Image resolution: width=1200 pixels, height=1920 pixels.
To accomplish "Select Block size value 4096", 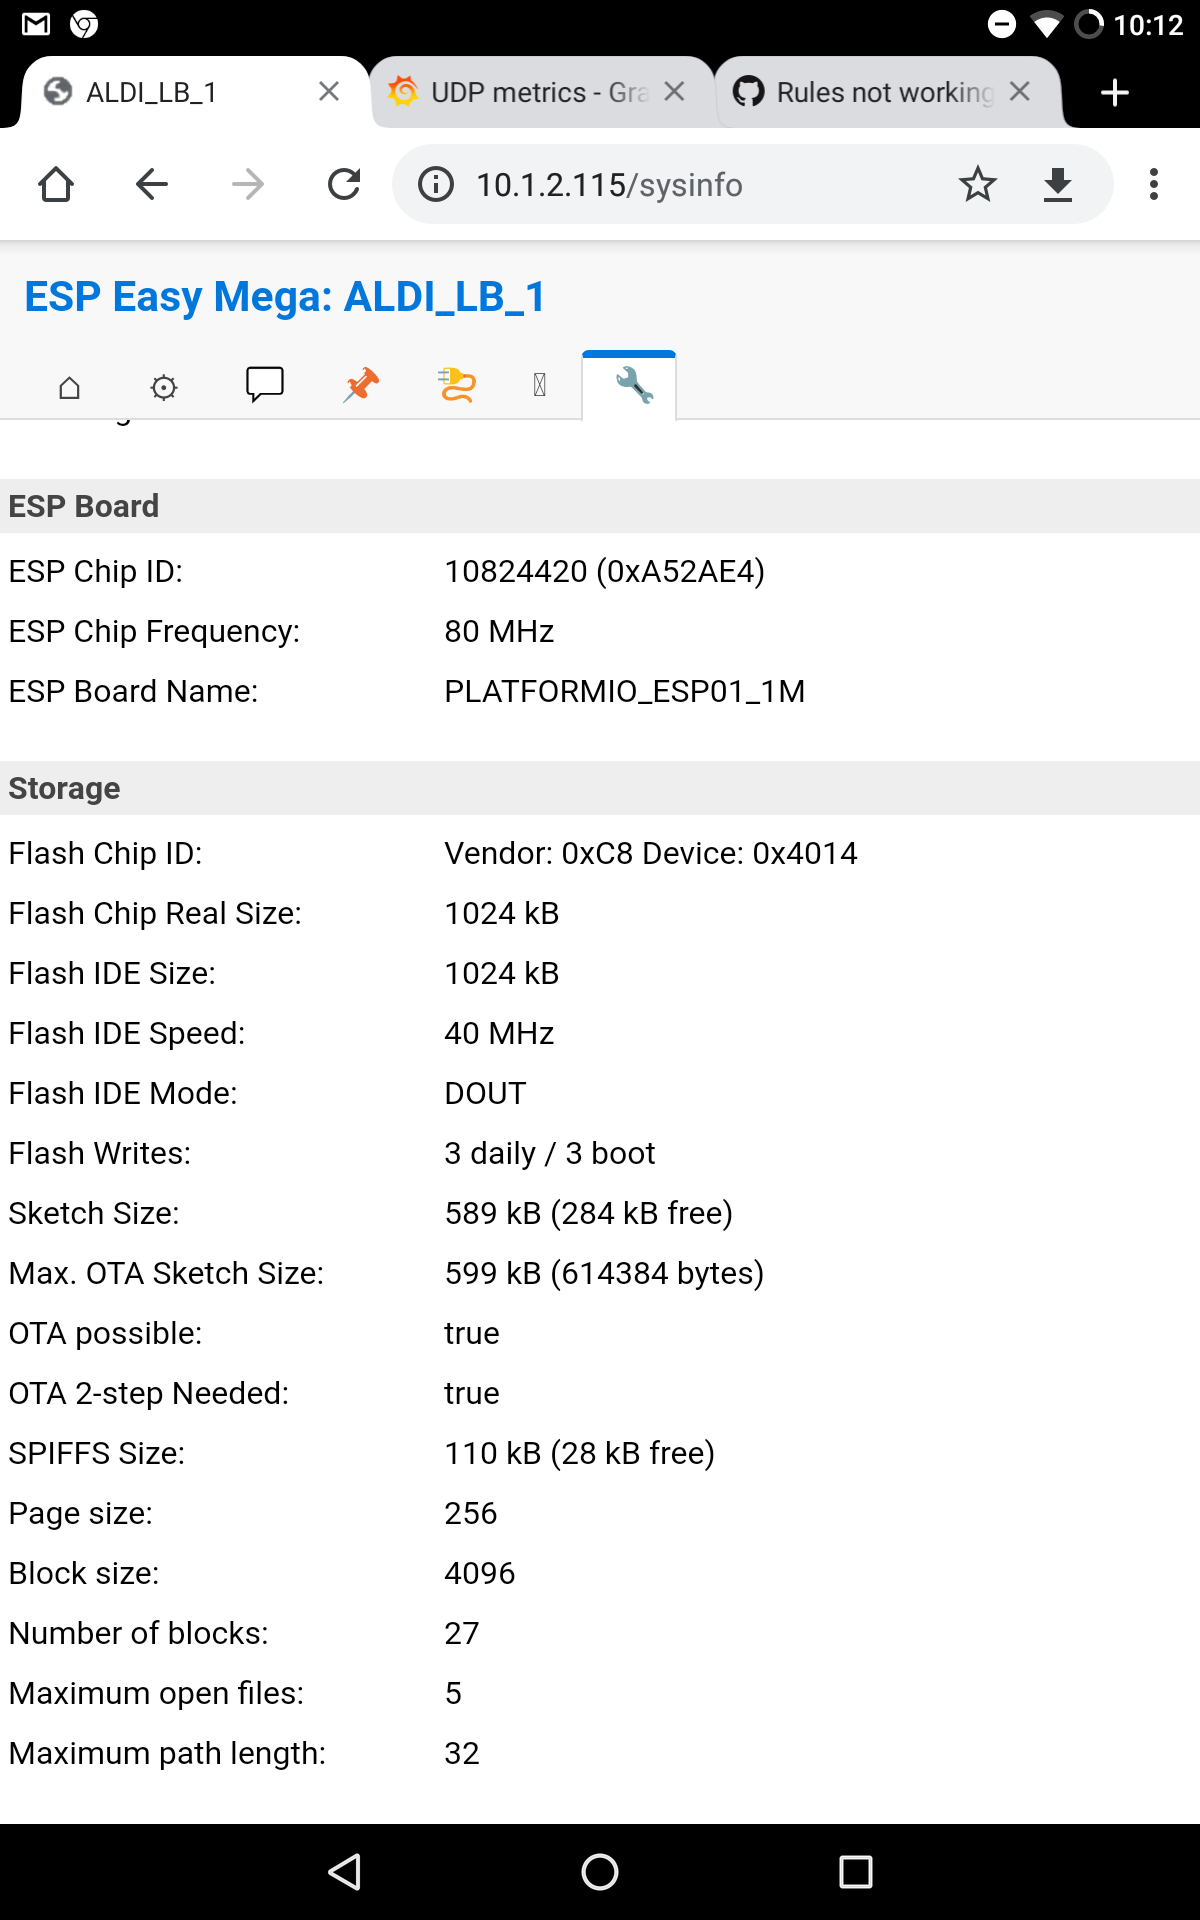I will pyautogui.click(x=479, y=1573).
